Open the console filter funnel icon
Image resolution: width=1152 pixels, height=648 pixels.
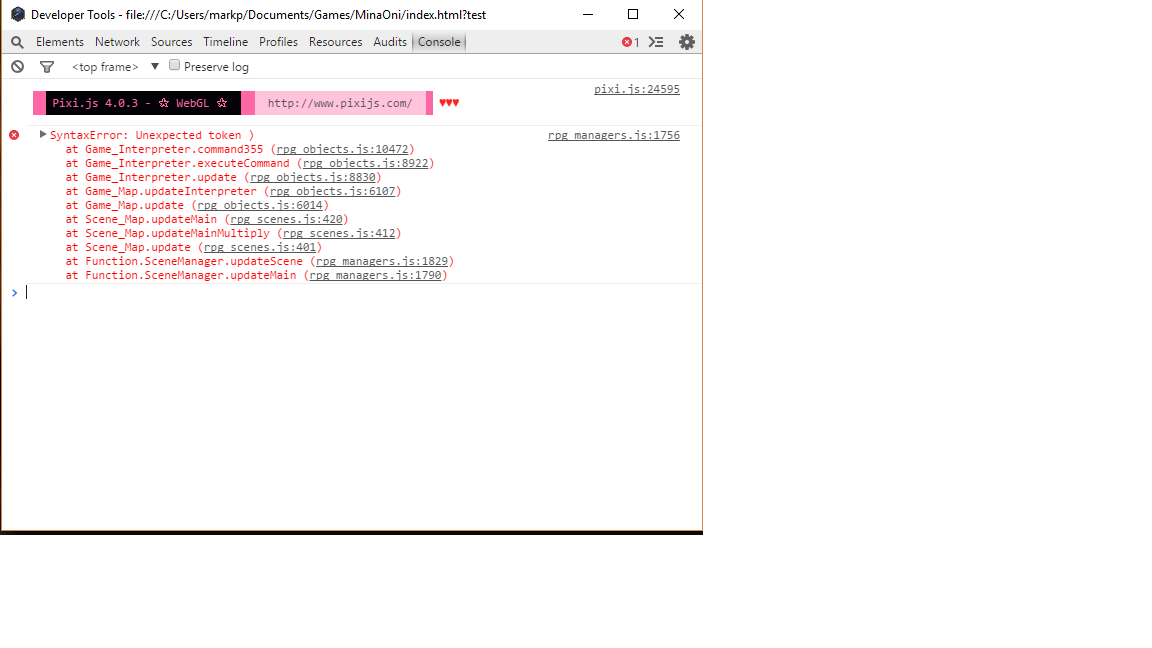pyautogui.click(x=47, y=67)
